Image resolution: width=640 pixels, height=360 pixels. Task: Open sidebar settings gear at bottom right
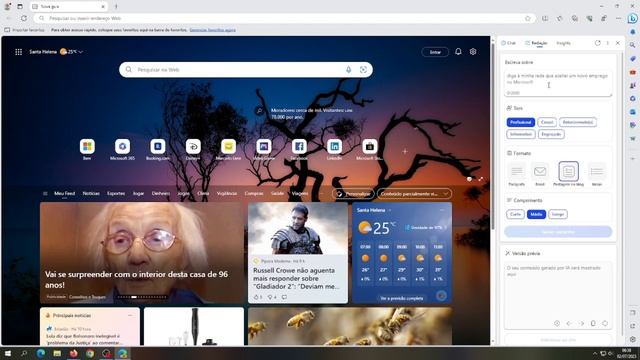tap(632, 339)
